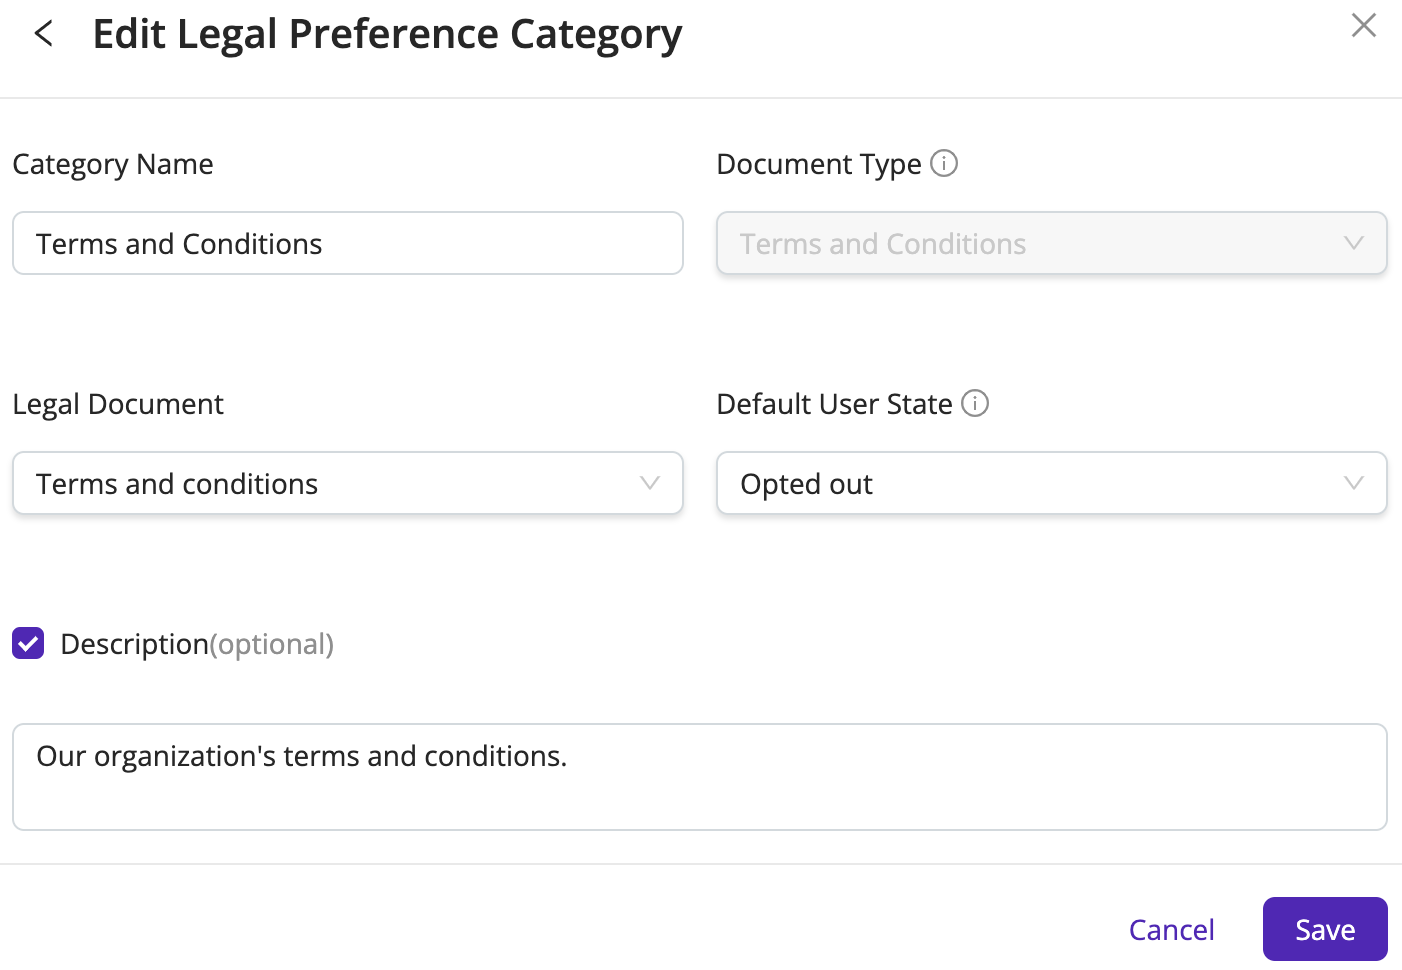The width and height of the screenshot is (1402, 970).
Task: Click the Edit Legal Preference Category title
Action: (387, 35)
